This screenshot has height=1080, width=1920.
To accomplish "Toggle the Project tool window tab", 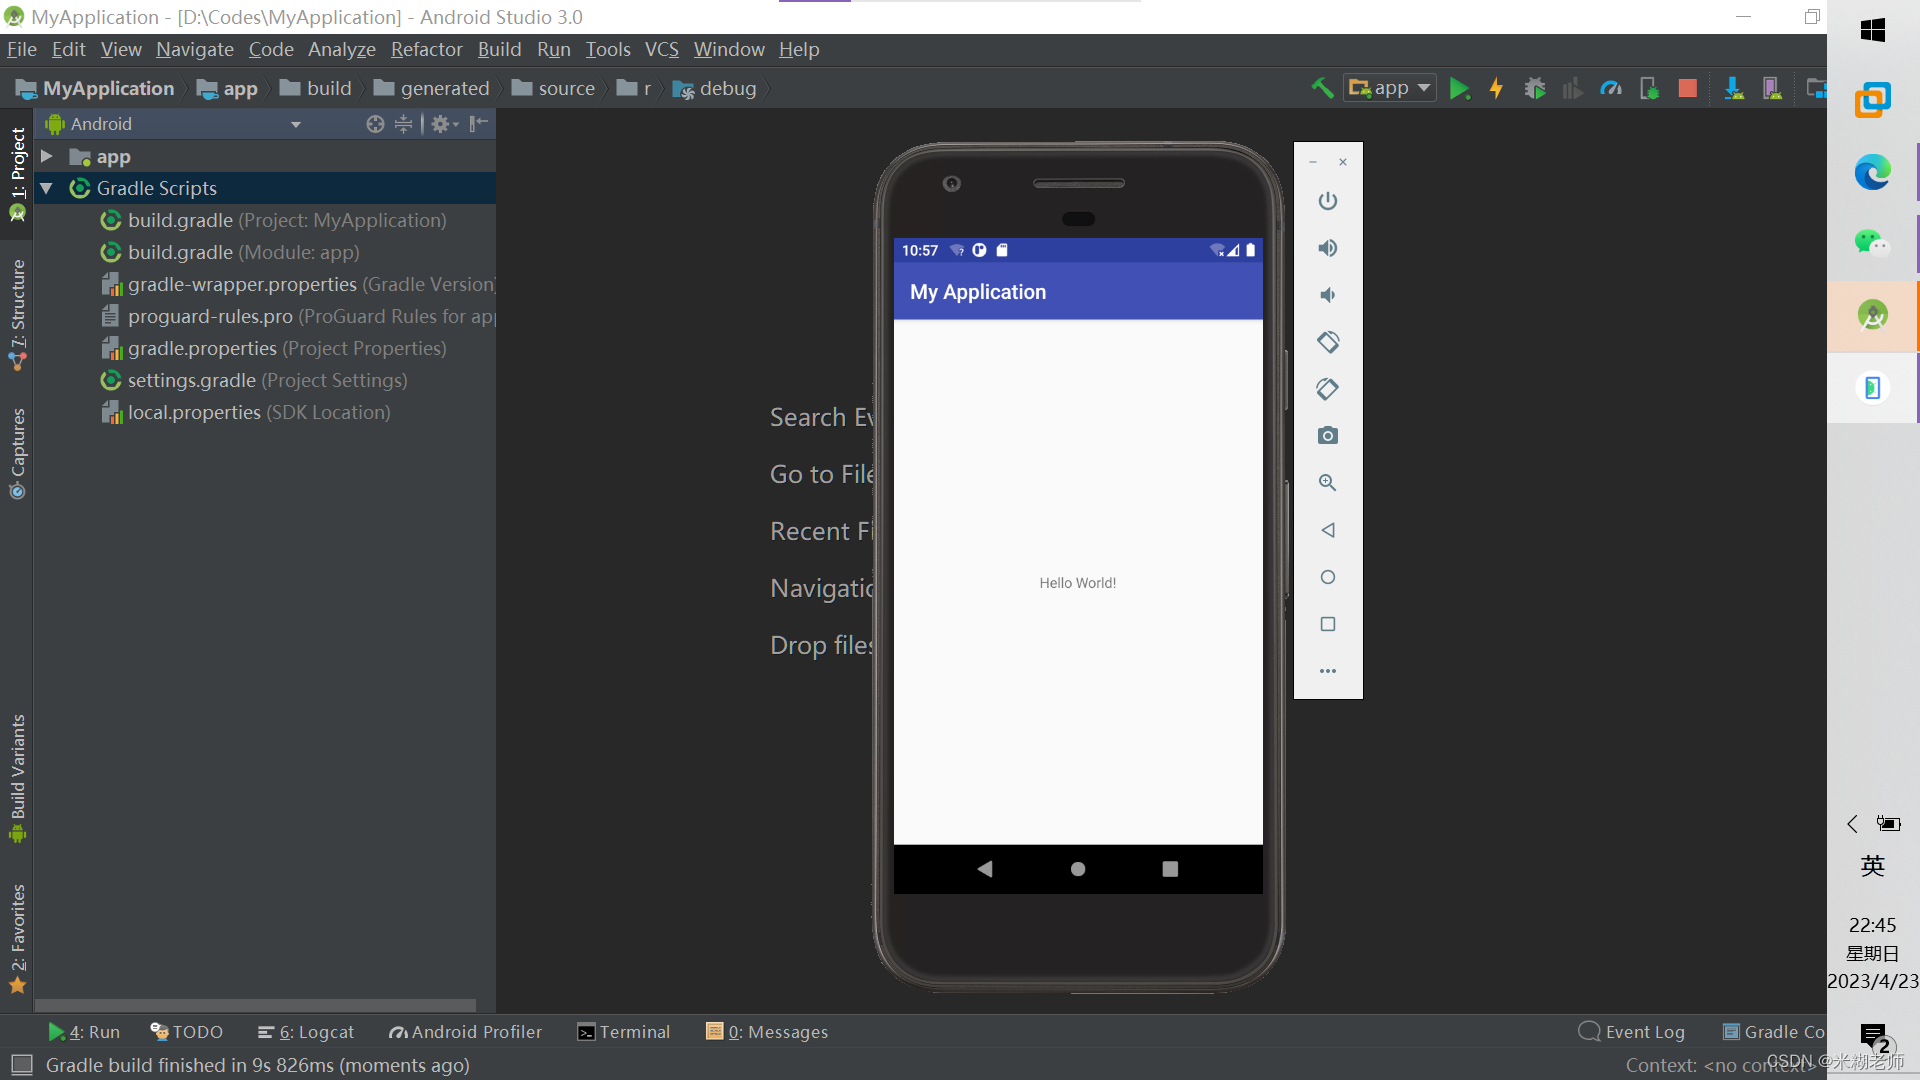I will pos(17,172).
